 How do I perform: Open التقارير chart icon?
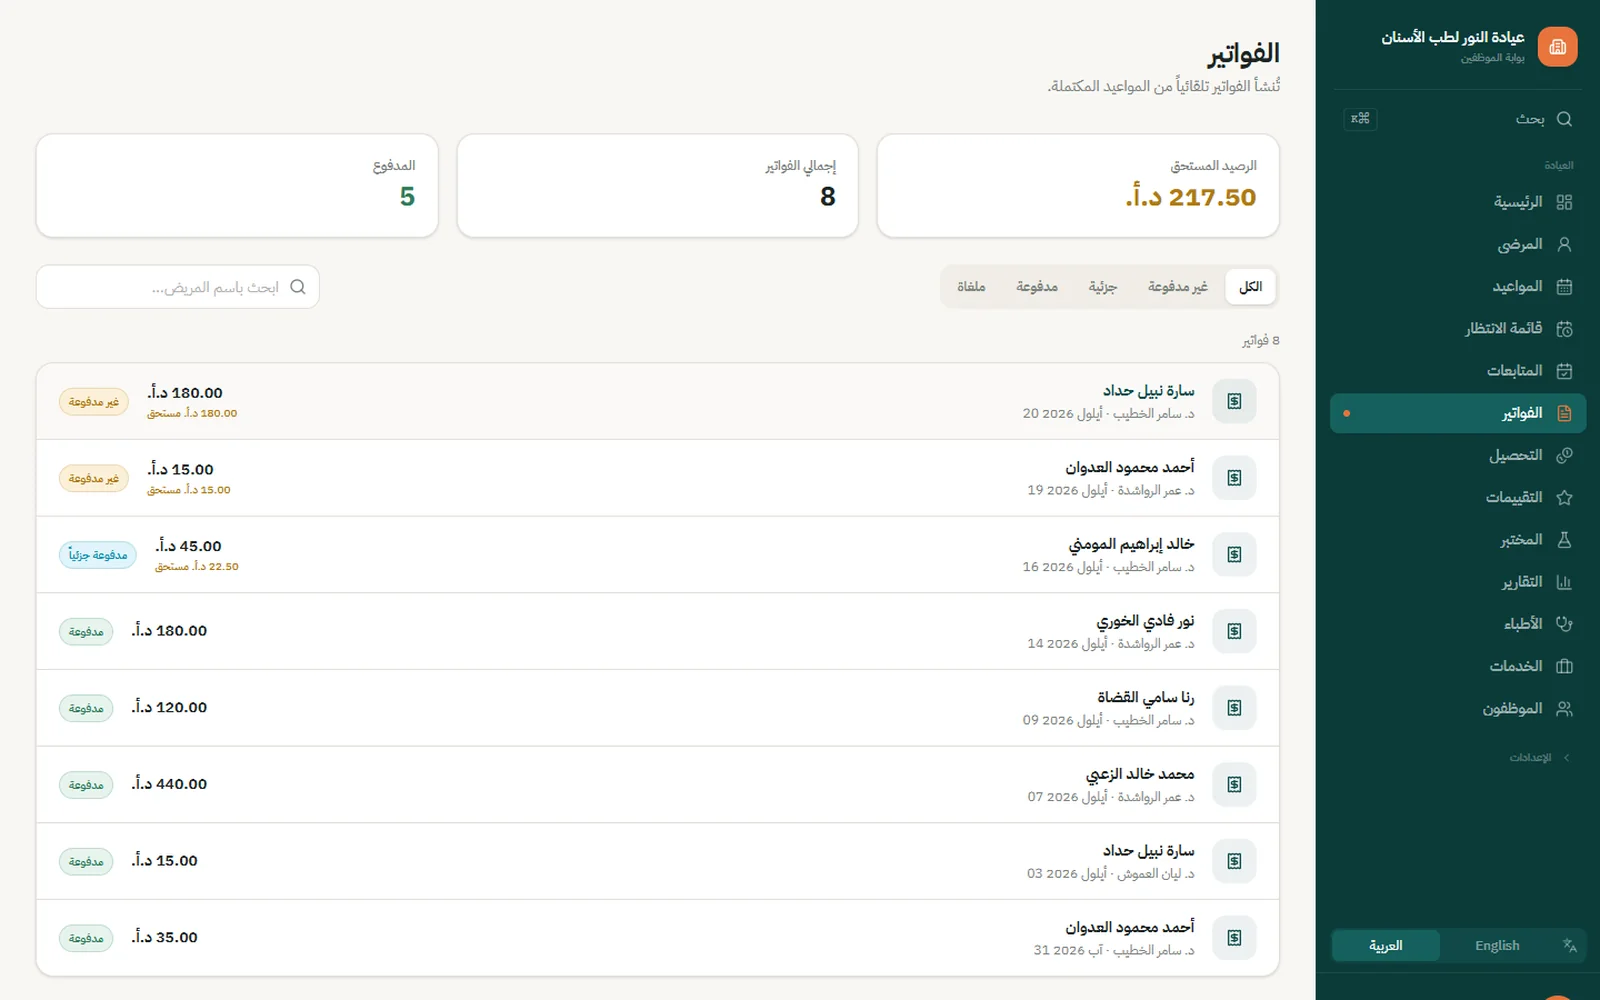[1565, 582]
